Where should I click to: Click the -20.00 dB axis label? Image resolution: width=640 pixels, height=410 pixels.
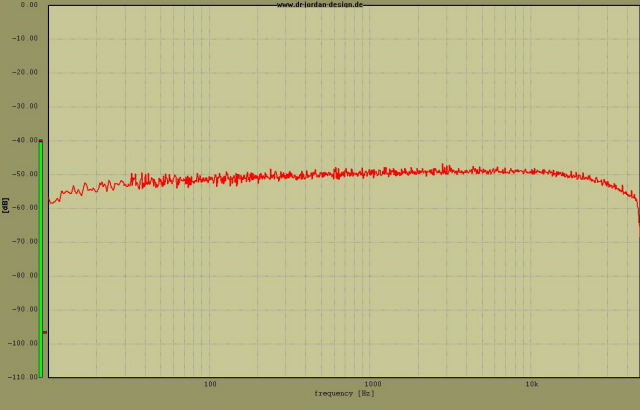[22, 72]
